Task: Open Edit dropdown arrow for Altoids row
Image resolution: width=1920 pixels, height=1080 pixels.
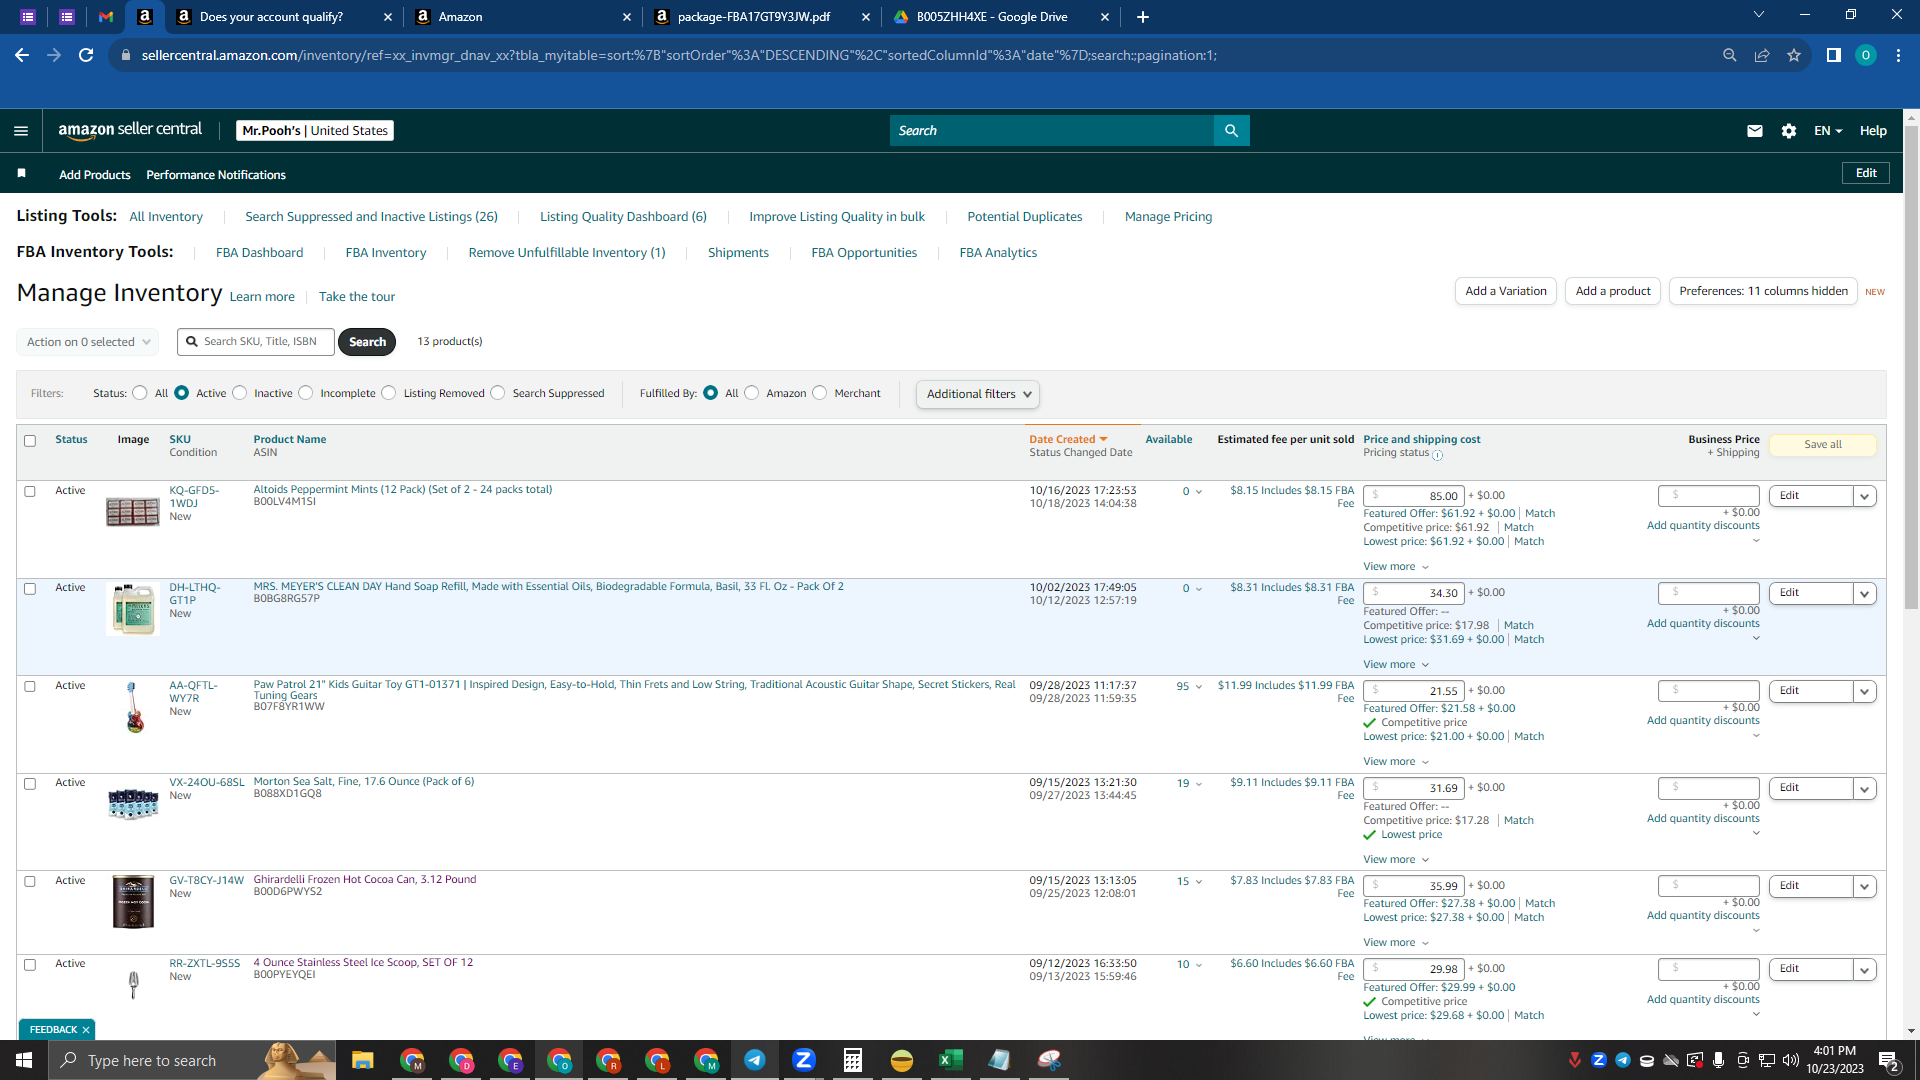Action: [x=1864, y=496]
